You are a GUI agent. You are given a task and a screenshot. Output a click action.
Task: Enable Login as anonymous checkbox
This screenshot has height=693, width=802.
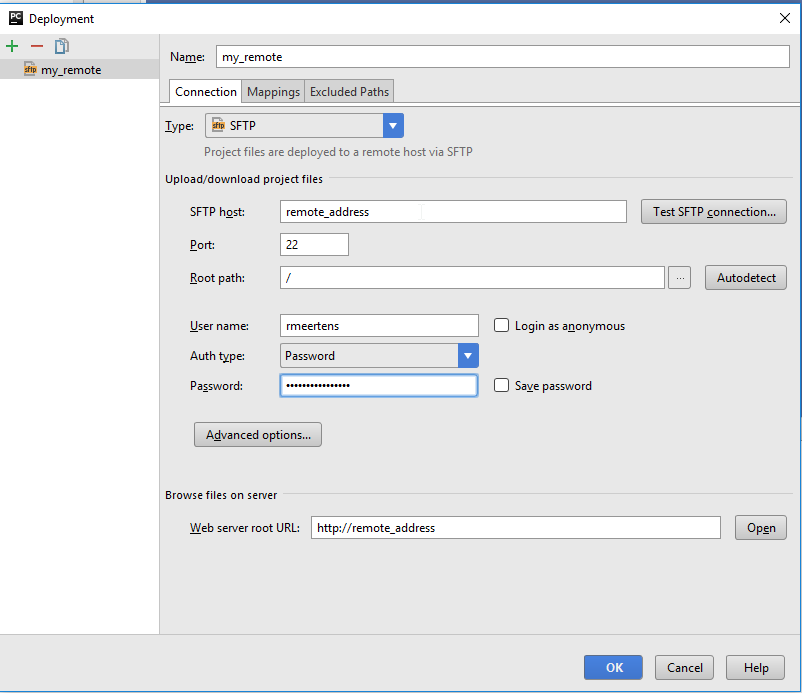click(502, 326)
